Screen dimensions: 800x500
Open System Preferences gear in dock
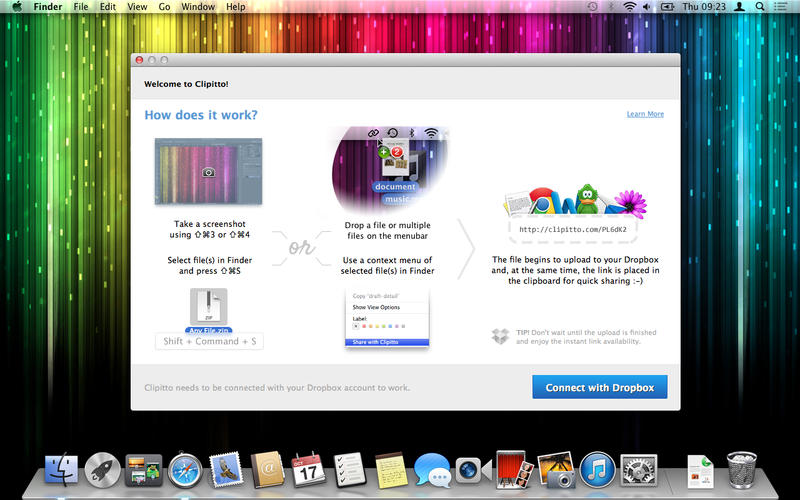click(x=638, y=469)
